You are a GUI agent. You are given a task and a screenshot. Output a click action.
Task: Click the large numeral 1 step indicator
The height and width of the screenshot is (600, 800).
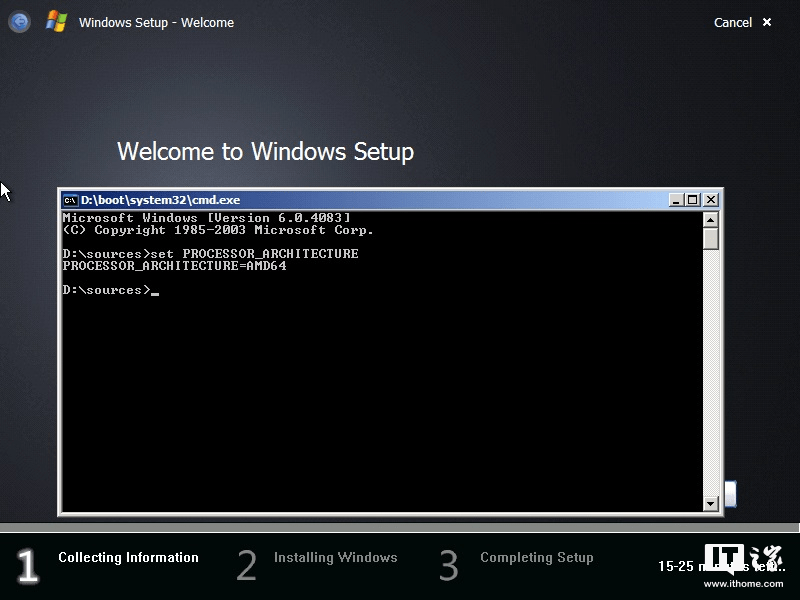27,566
